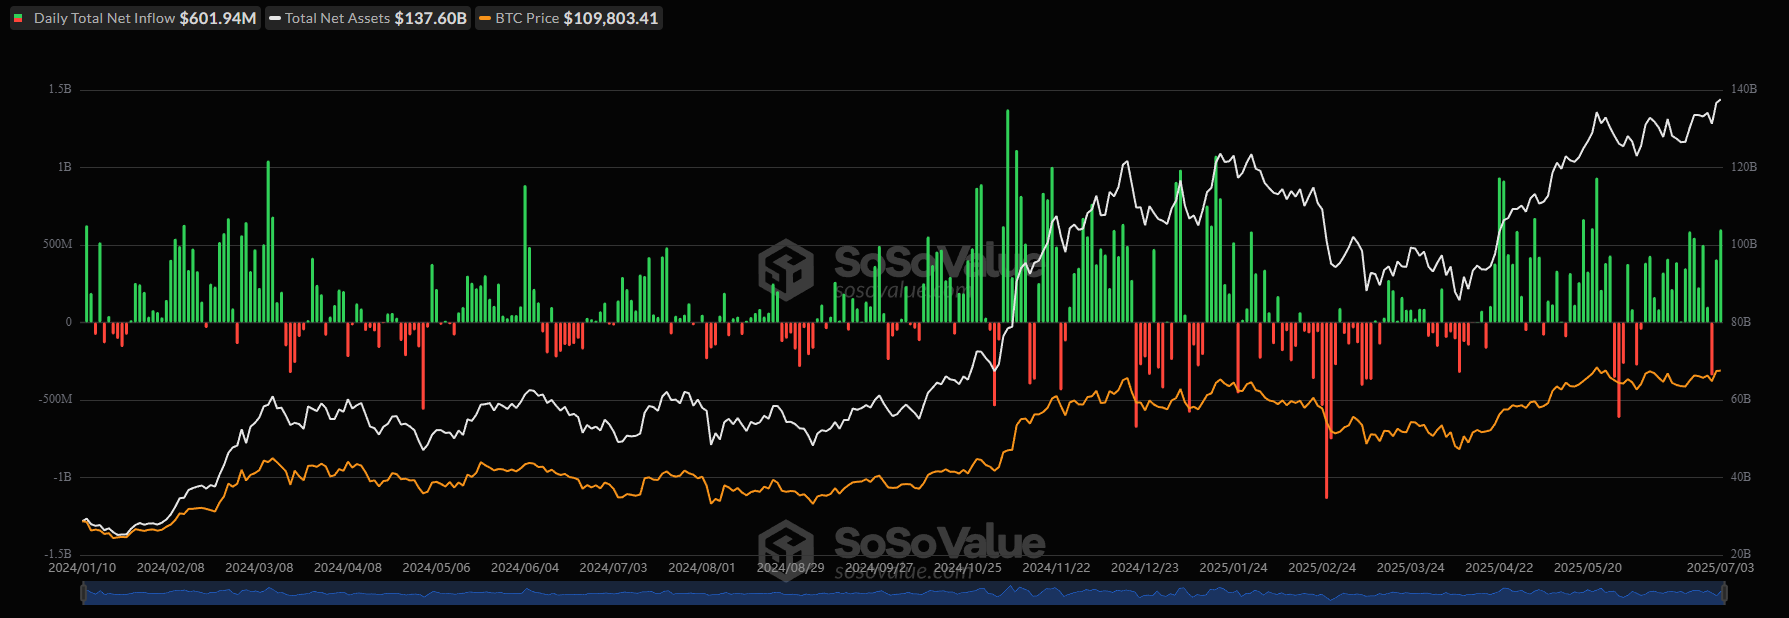
Task: Click the orange BTC Price legend marker
Action: point(485,18)
